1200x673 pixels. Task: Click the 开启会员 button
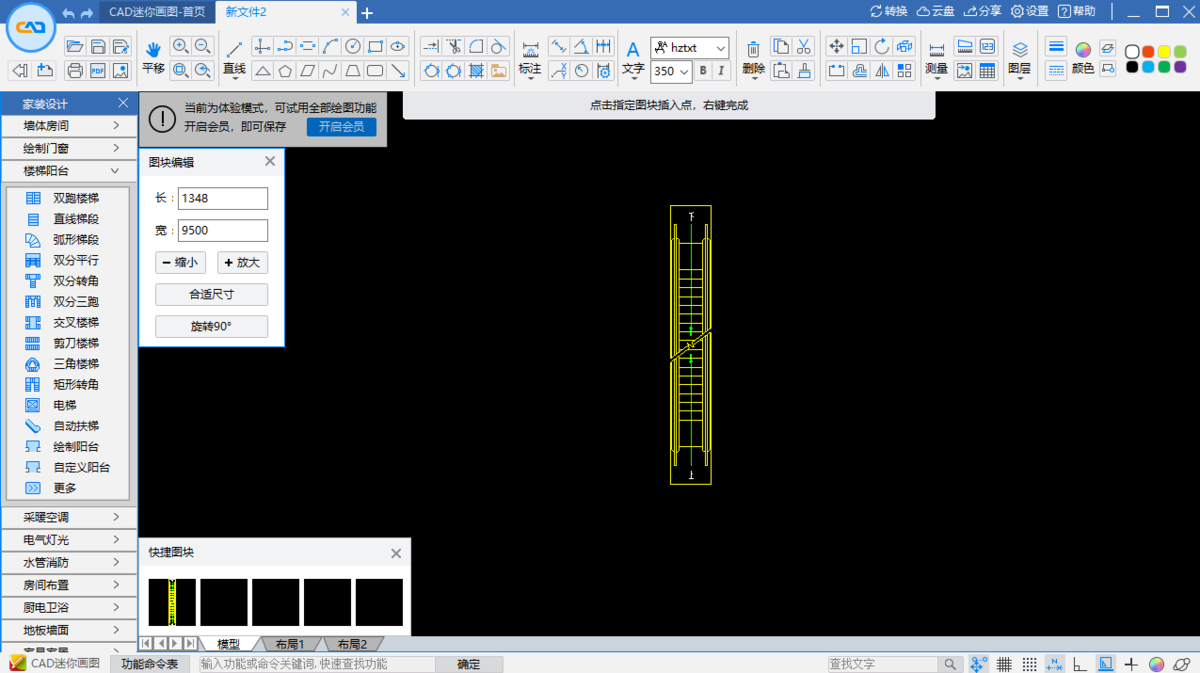coord(341,127)
